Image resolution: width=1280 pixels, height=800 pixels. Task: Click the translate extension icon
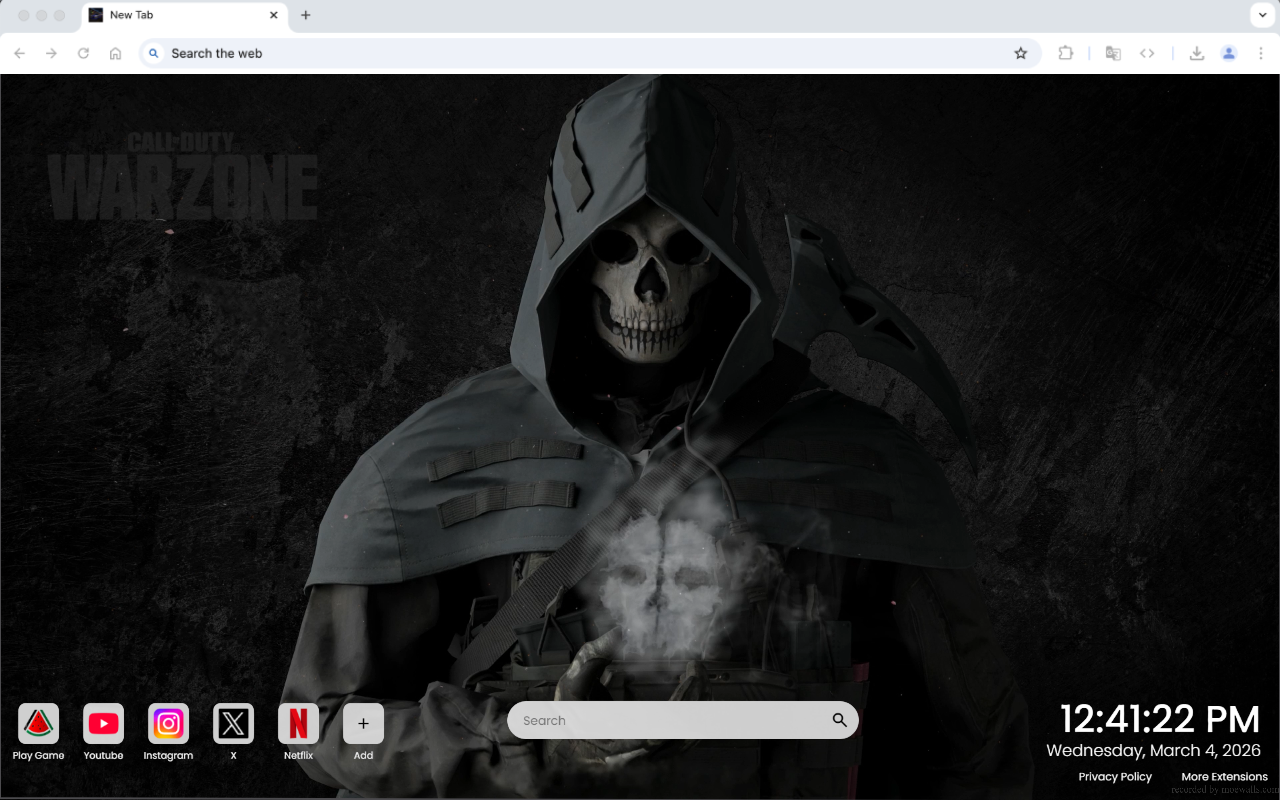pyautogui.click(x=1113, y=53)
